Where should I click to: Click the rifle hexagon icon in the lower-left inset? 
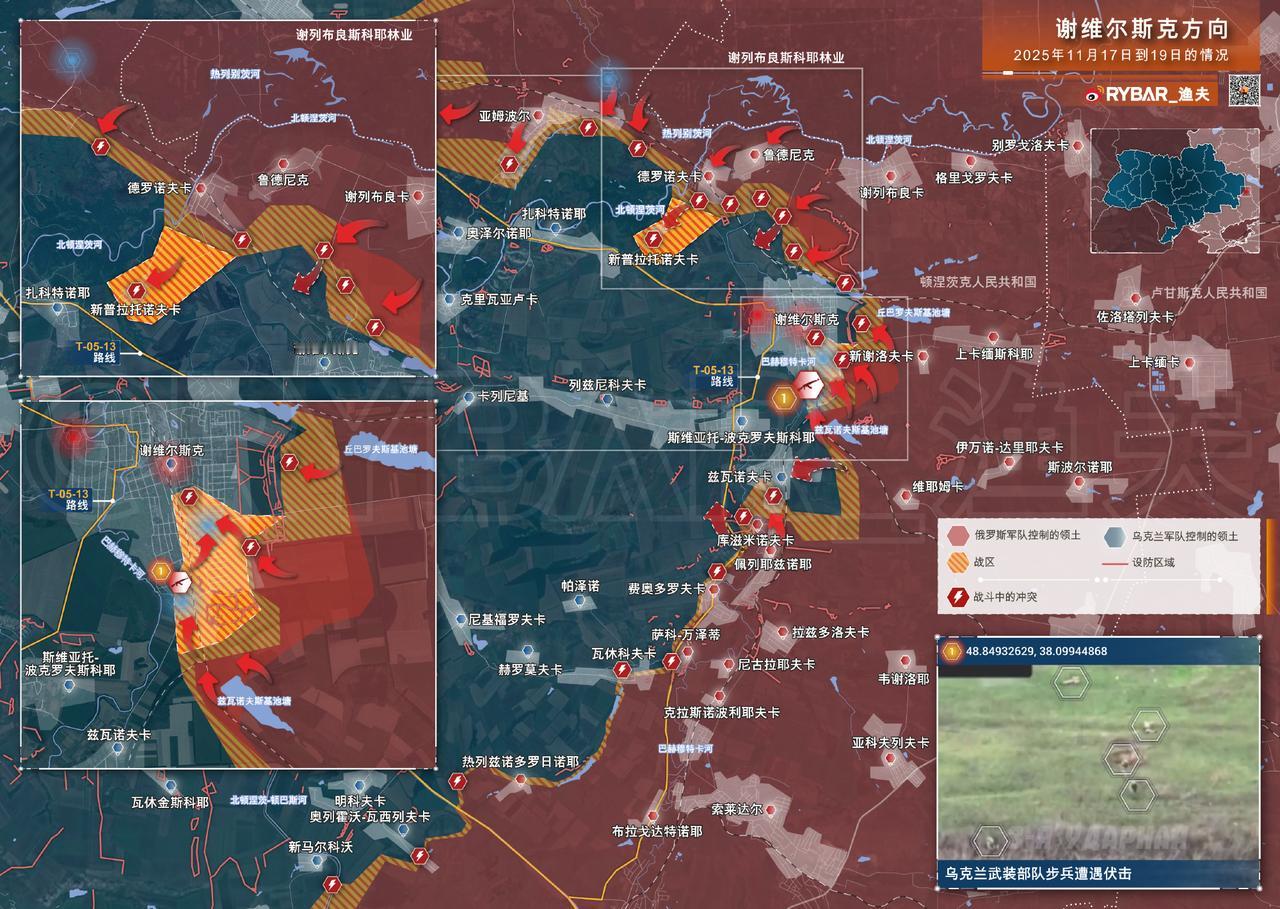pyautogui.click(x=181, y=581)
